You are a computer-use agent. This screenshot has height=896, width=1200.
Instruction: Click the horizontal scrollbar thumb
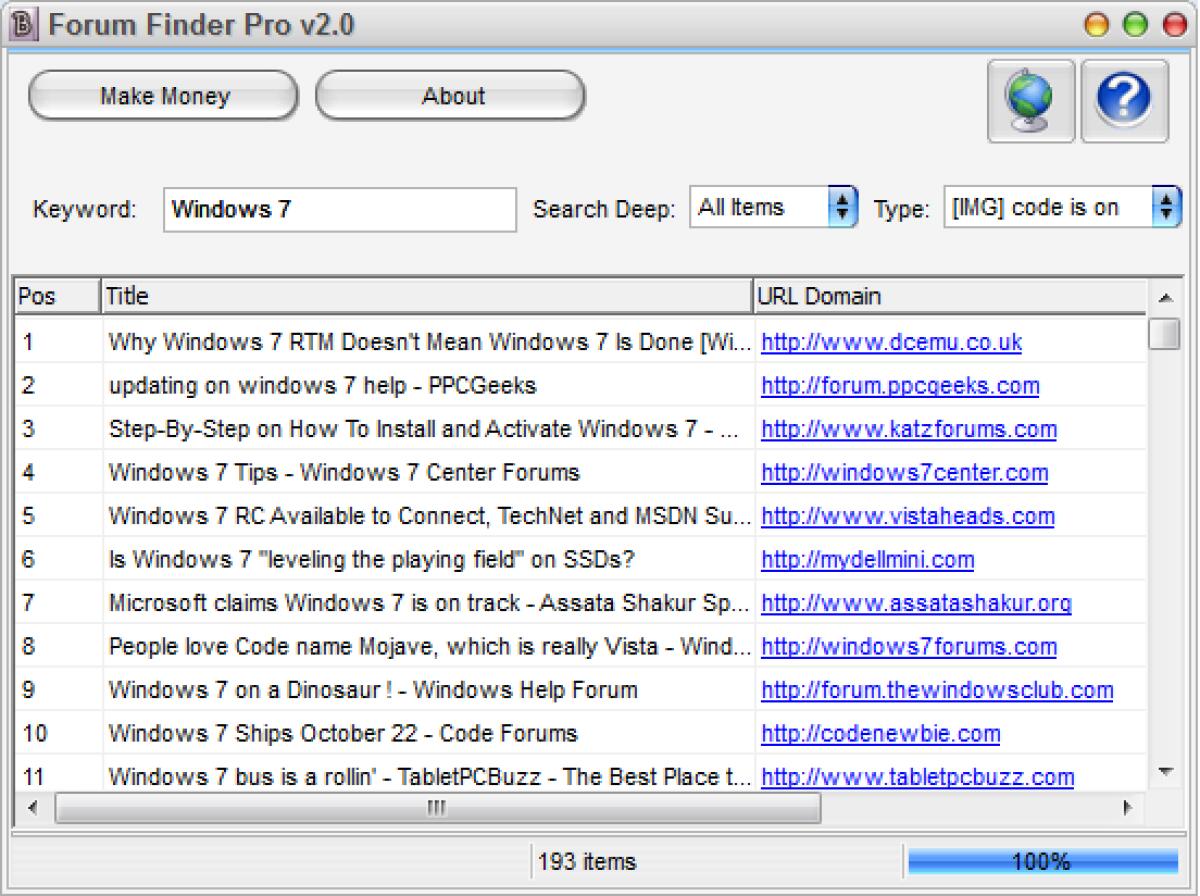437,807
